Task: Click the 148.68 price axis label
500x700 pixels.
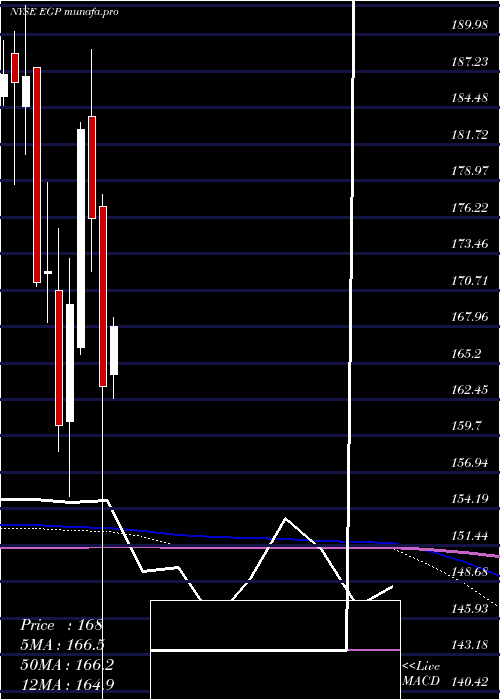Action: [x=470, y=573]
